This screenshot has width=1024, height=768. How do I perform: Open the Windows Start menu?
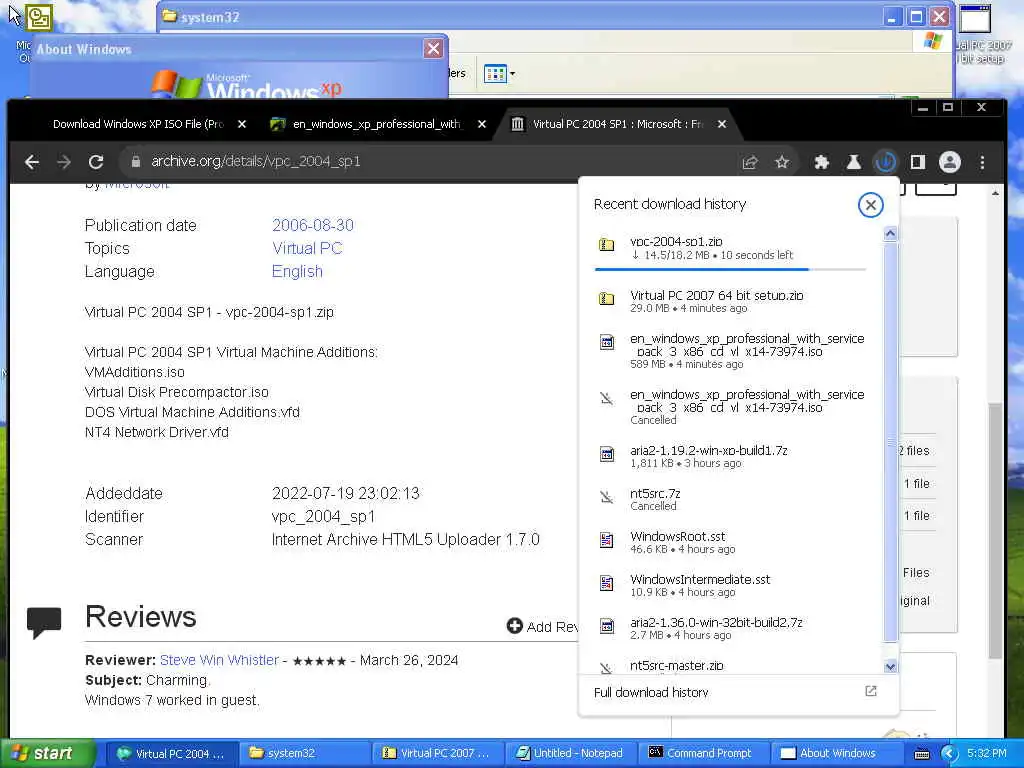pyautogui.click(x=46, y=754)
